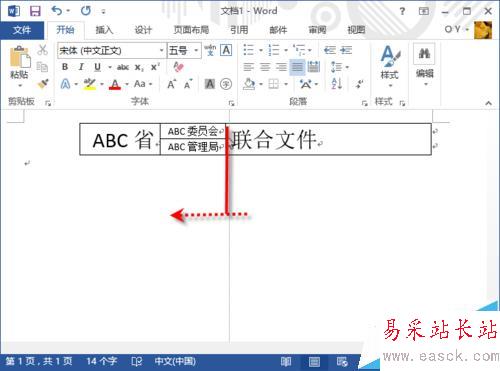The width and height of the screenshot is (500, 371).
Task: Click the decrease indent icon
Action: [330, 50]
